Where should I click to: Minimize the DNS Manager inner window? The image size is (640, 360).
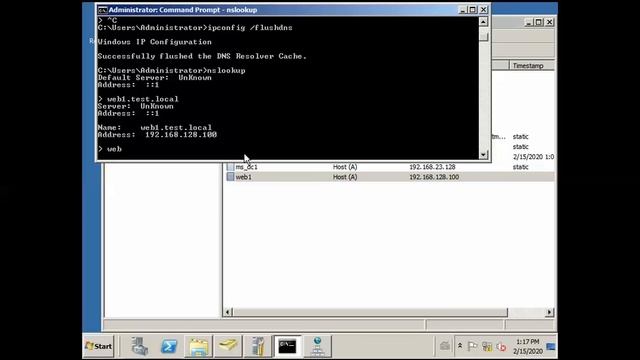[528, 22]
